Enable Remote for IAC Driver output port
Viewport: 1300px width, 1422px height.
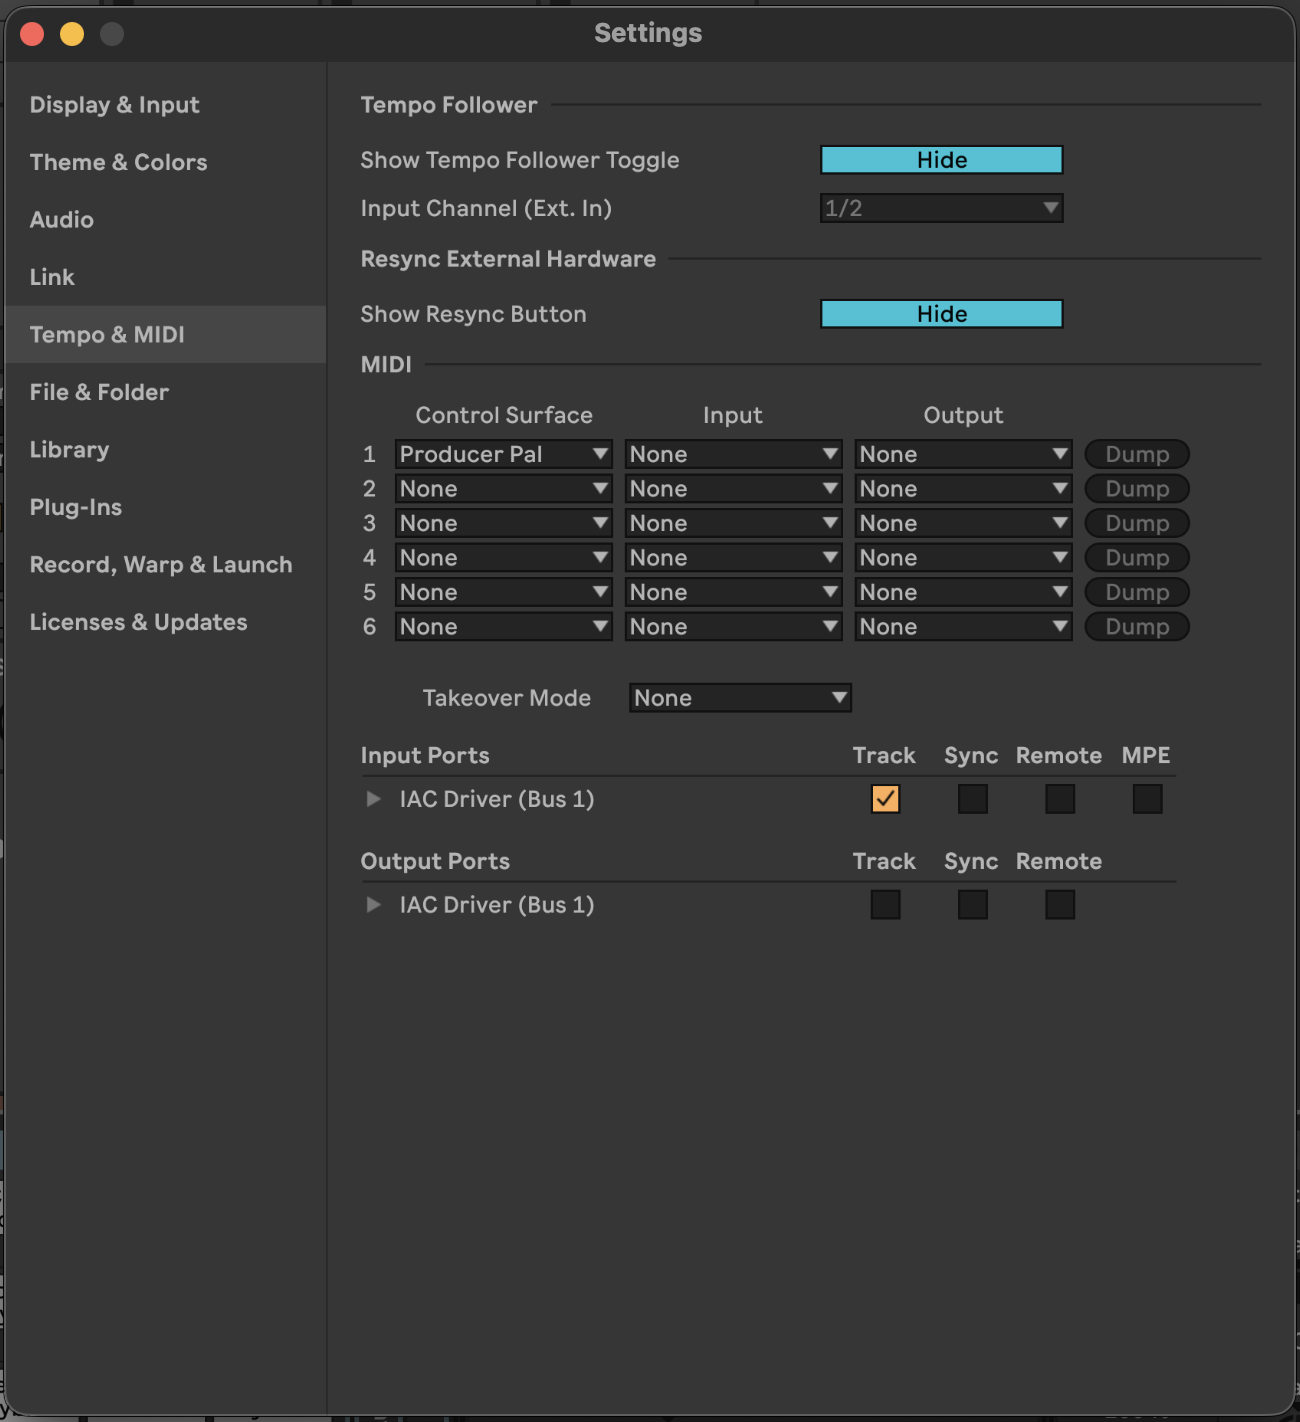[x=1060, y=905]
